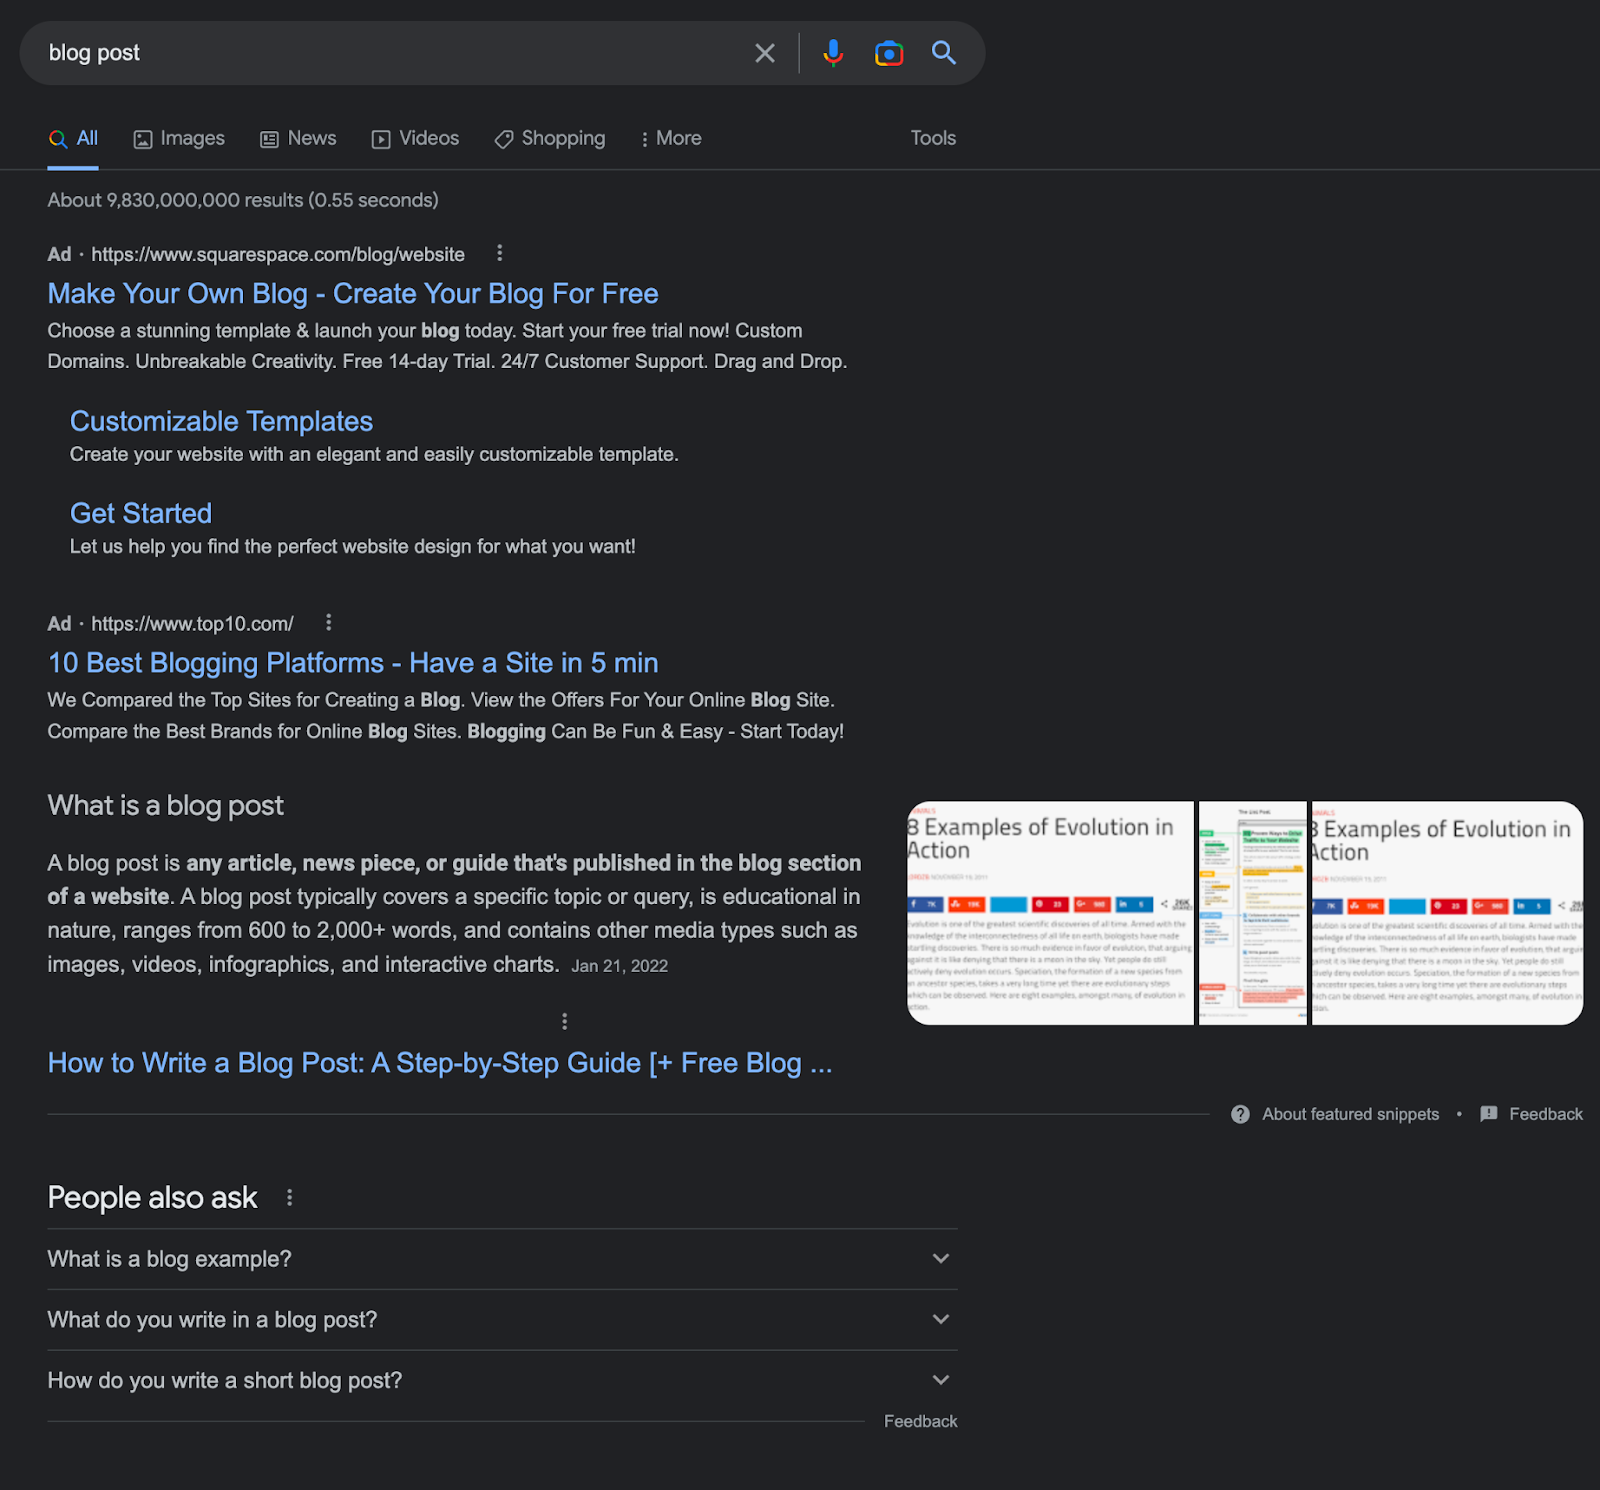Image resolution: width=1600 pixels, height=1490 pixels.
Task: Start voice search with the microphone icon
Action: 832,53
